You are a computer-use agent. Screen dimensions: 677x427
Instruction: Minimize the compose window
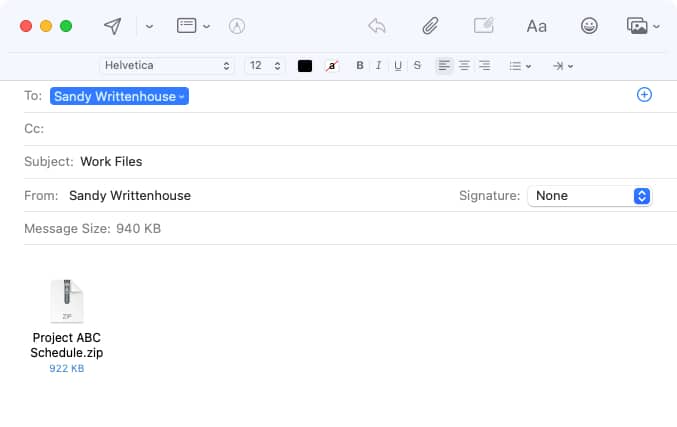46,26
